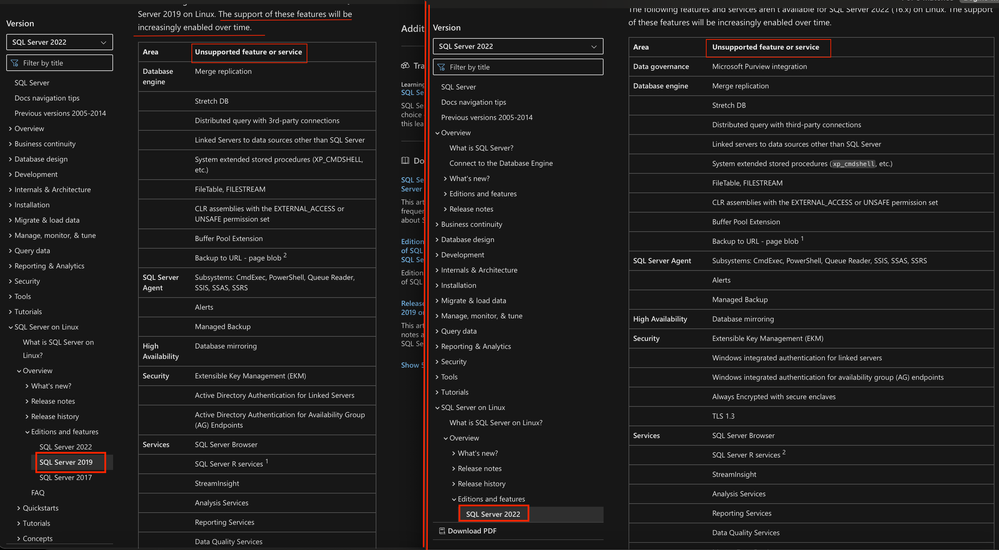
Task: Open the left pane's SQL Server 2022 version dropdown
Action: coord(59,42)
